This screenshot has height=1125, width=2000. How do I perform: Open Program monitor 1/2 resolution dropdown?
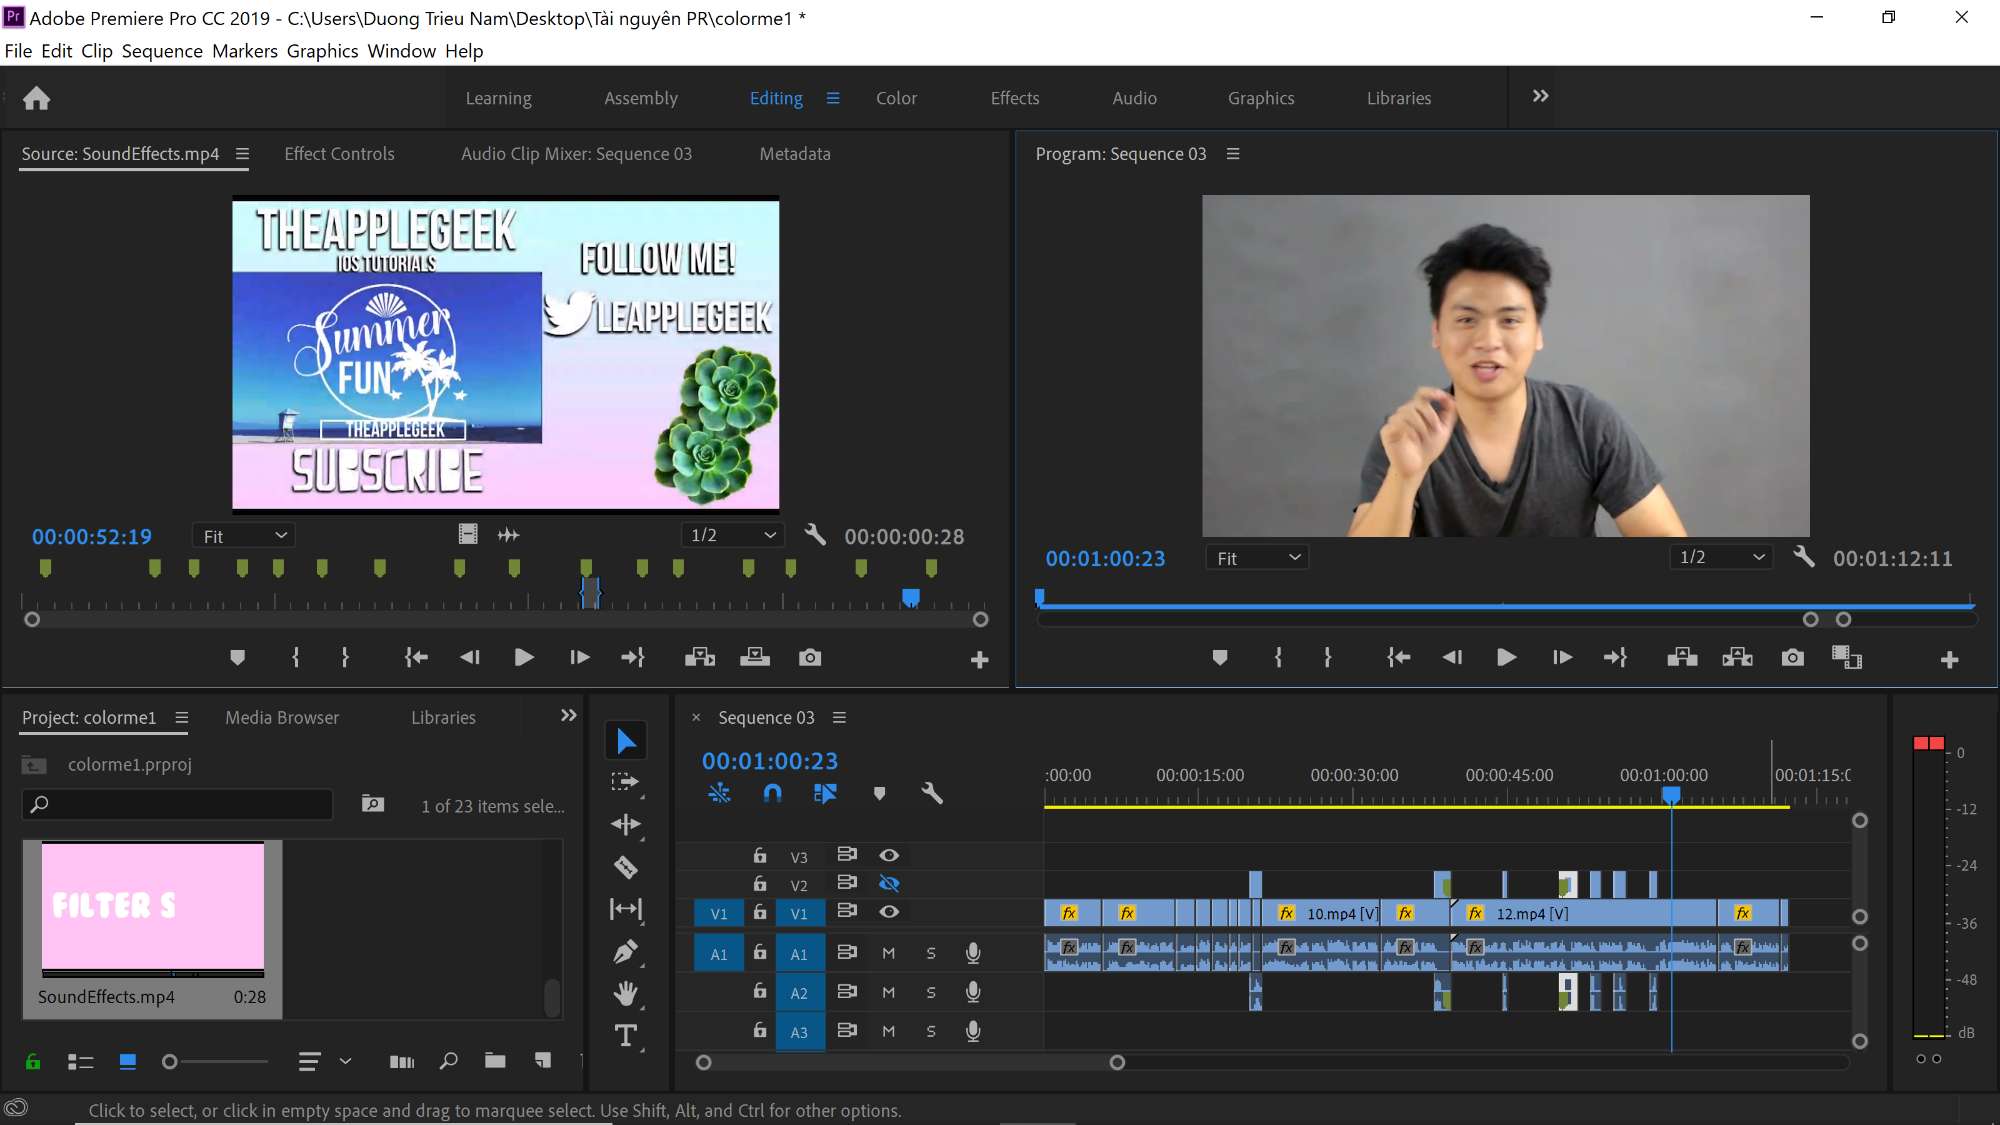point(1721,557)
